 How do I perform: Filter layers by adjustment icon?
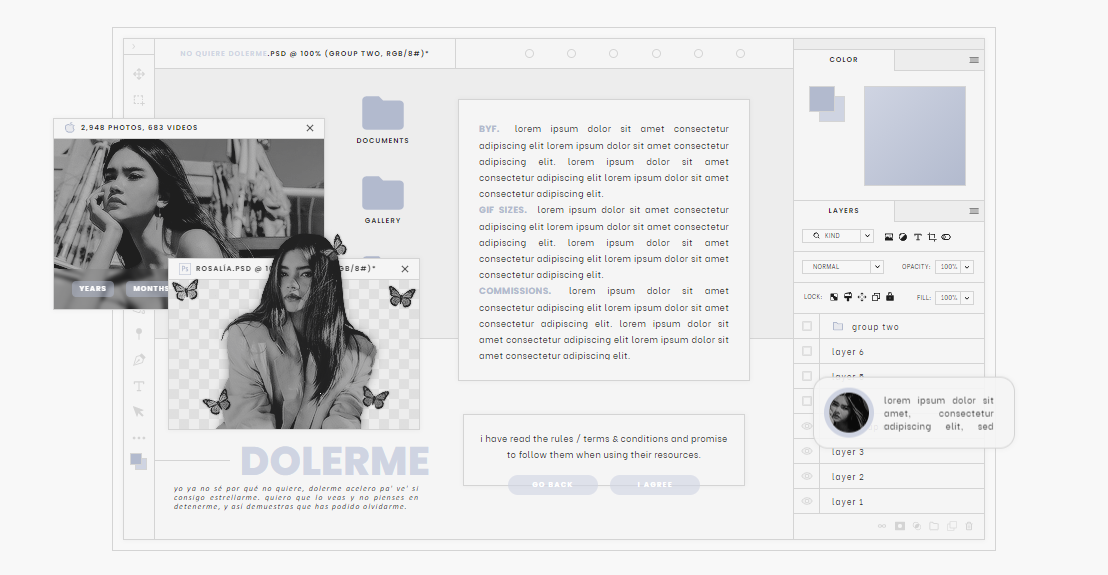(x=903, y=237)
